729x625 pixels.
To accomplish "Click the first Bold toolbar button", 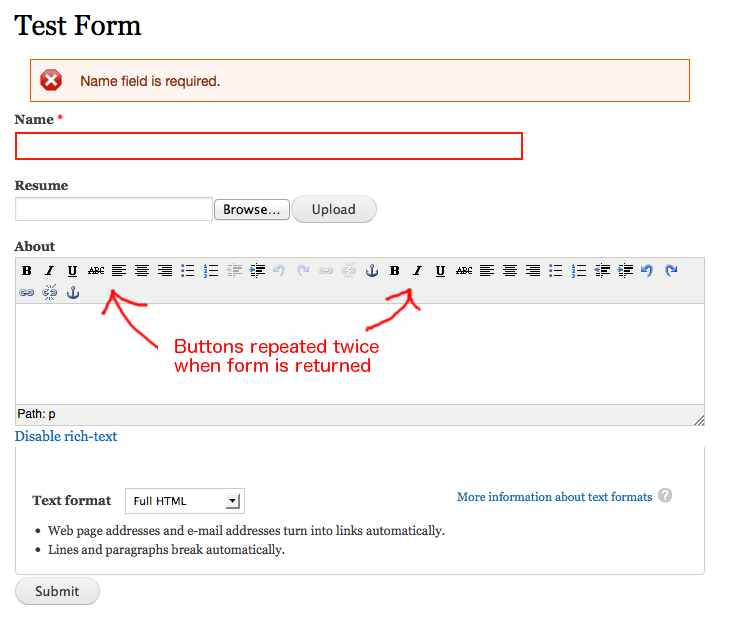I will point(27,271).
